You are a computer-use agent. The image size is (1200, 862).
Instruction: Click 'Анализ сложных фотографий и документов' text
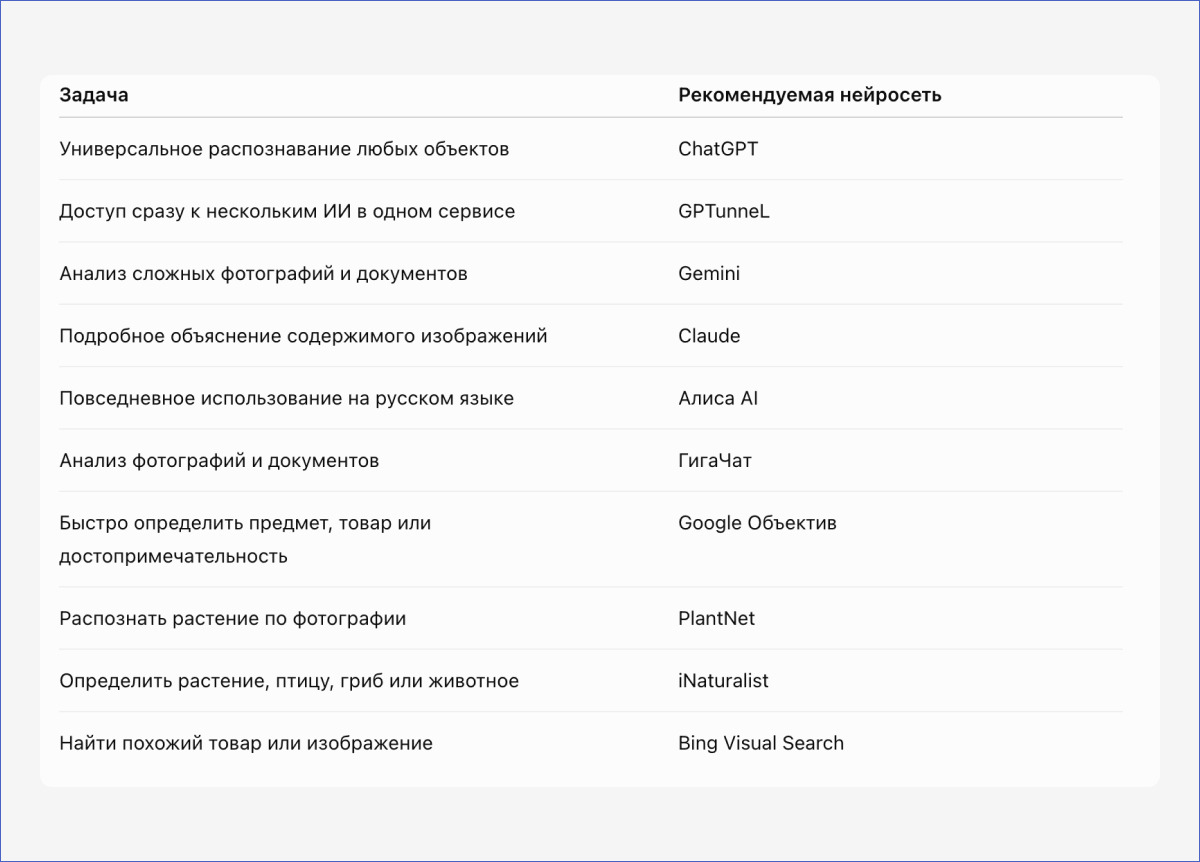[263, 273]
